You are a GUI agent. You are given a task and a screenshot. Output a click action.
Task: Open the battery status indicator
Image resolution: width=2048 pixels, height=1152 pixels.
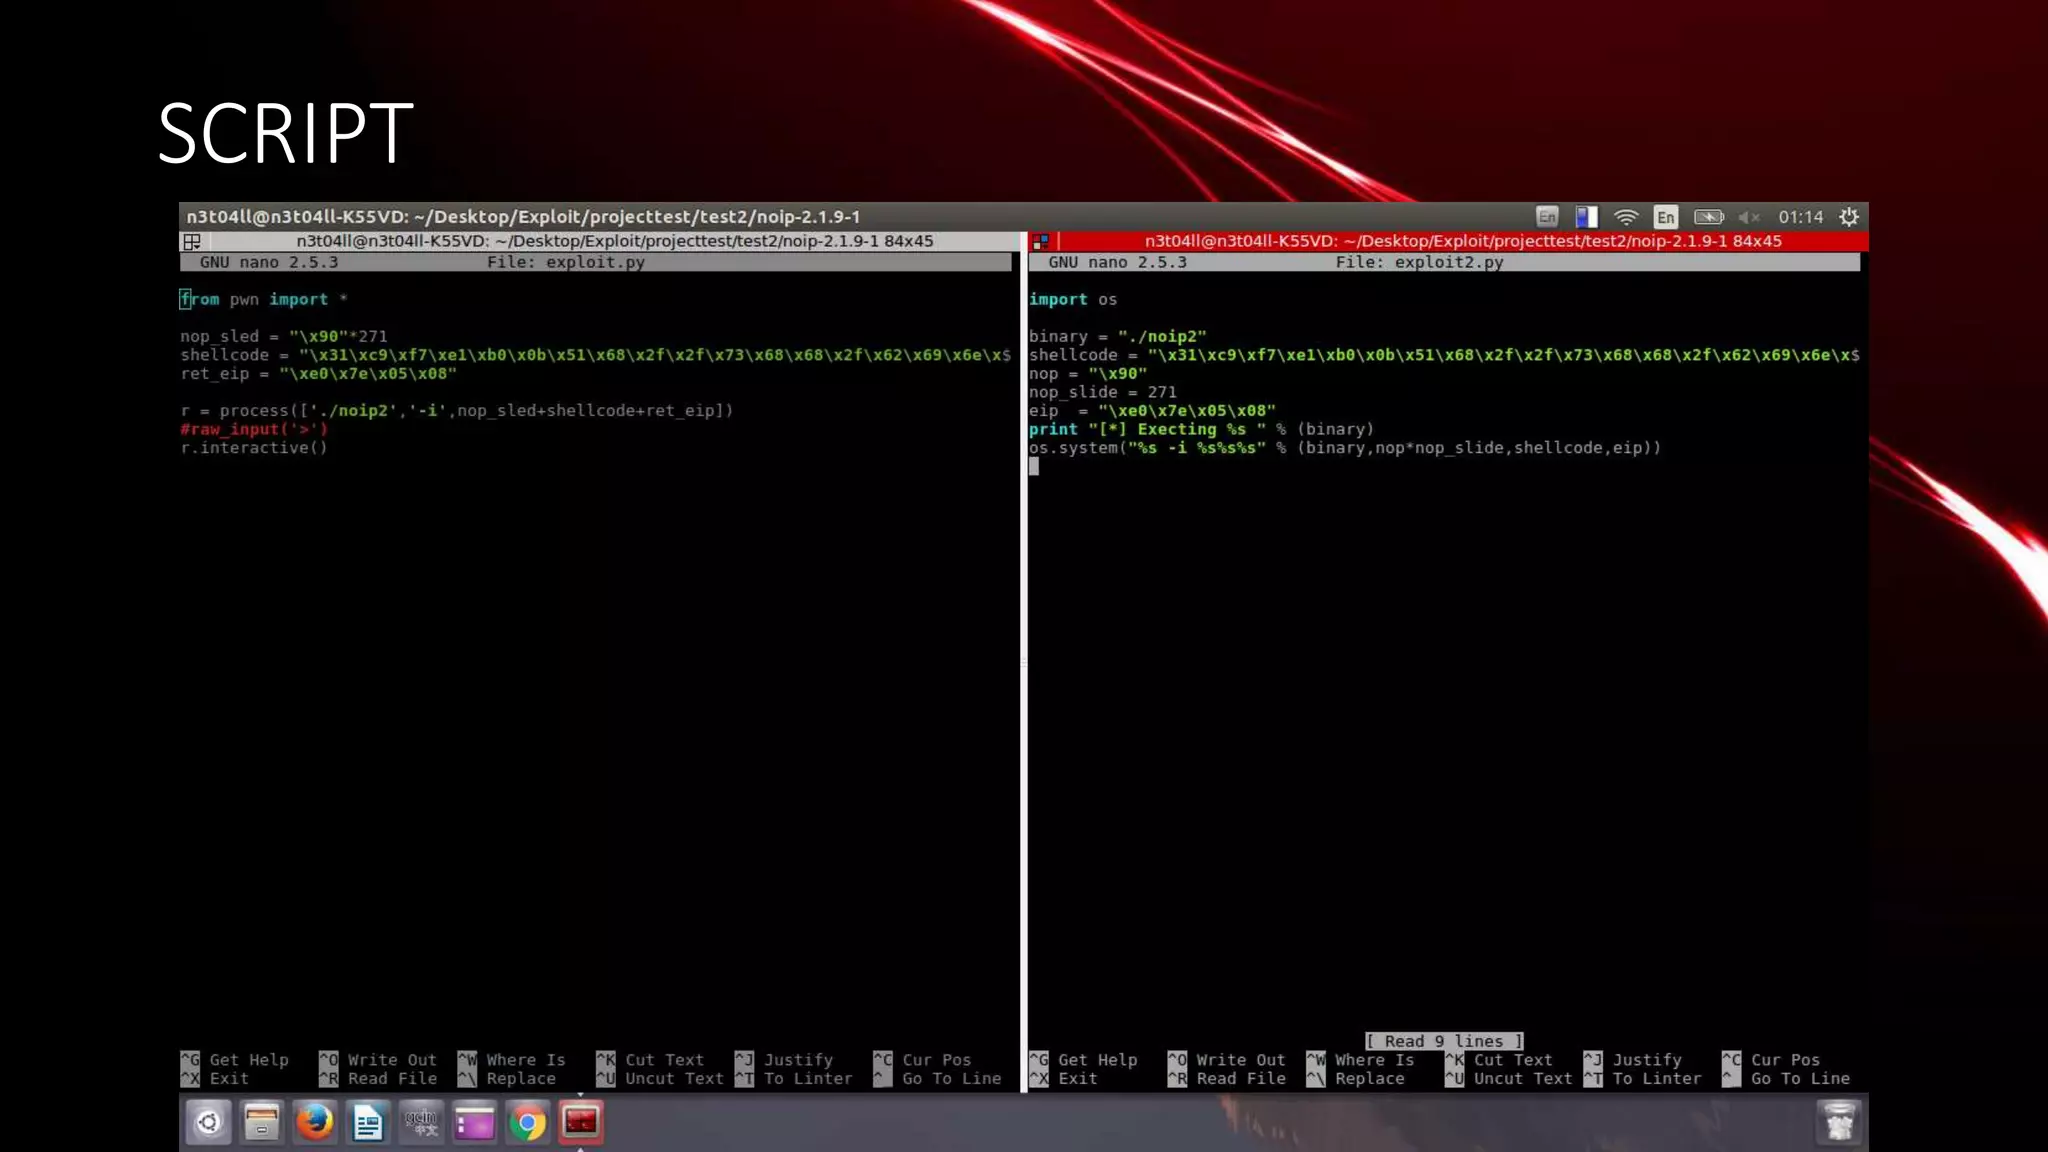coord(1708,217)
